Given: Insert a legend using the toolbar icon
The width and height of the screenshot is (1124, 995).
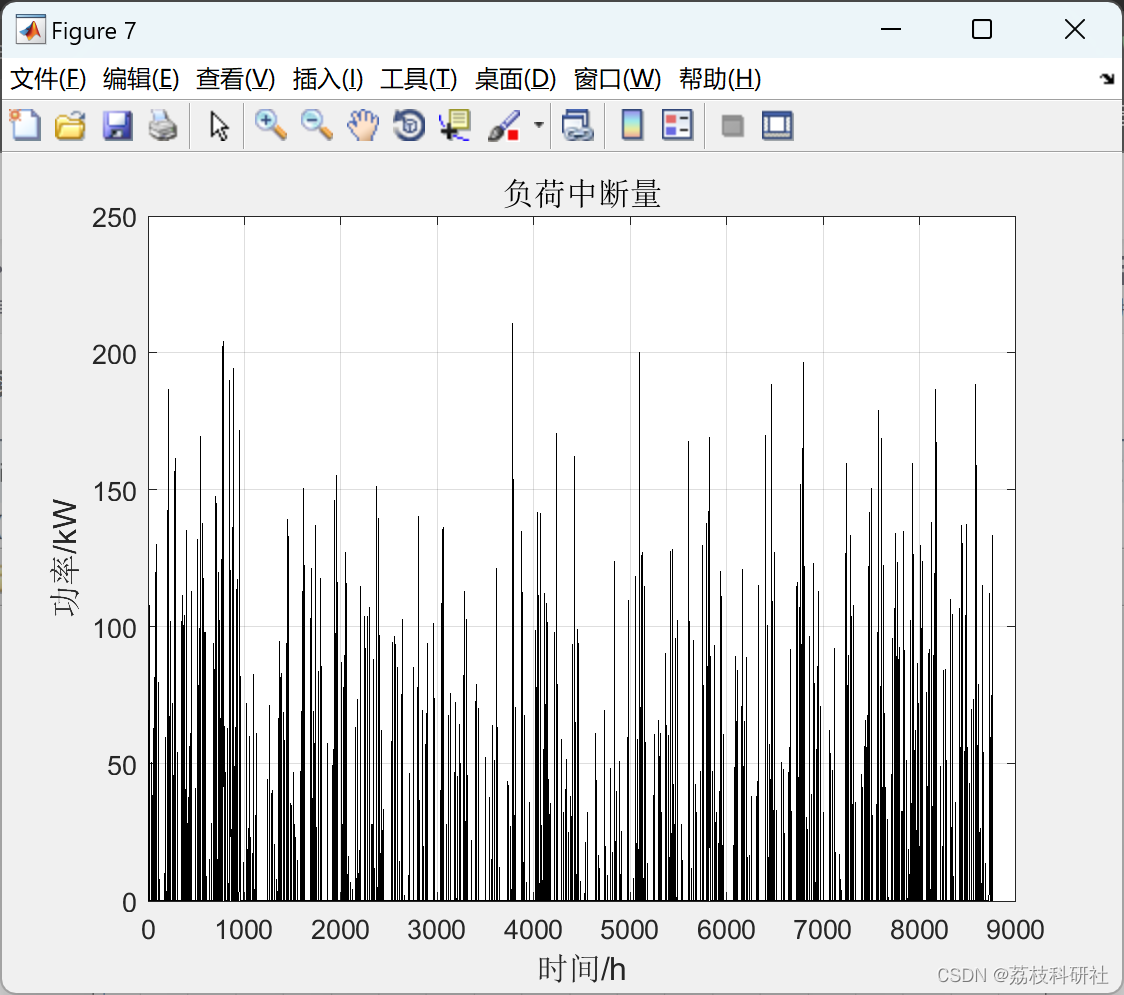Looking at the screenshot, I should click(x=677, y=125).
